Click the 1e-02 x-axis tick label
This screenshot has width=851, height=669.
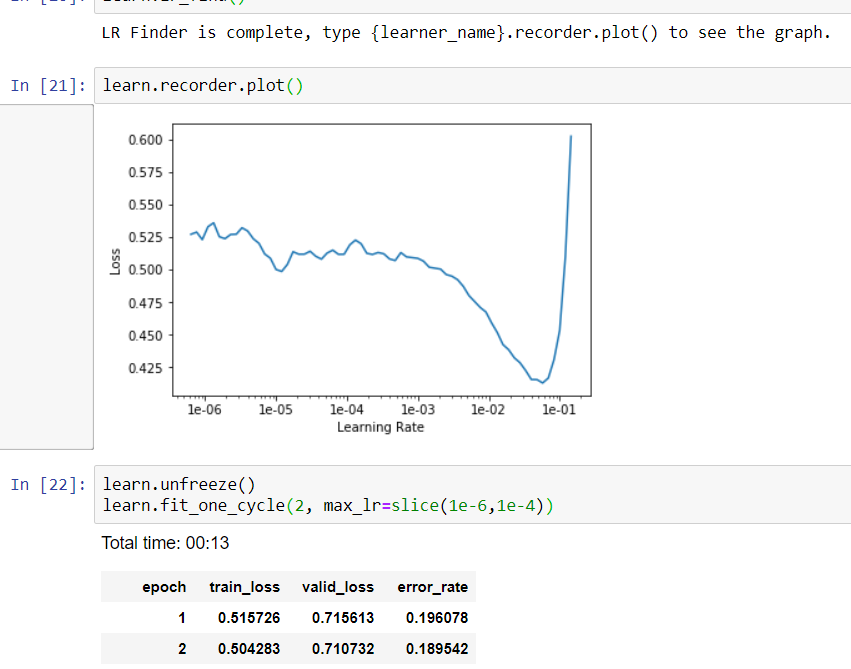(488, 410)
